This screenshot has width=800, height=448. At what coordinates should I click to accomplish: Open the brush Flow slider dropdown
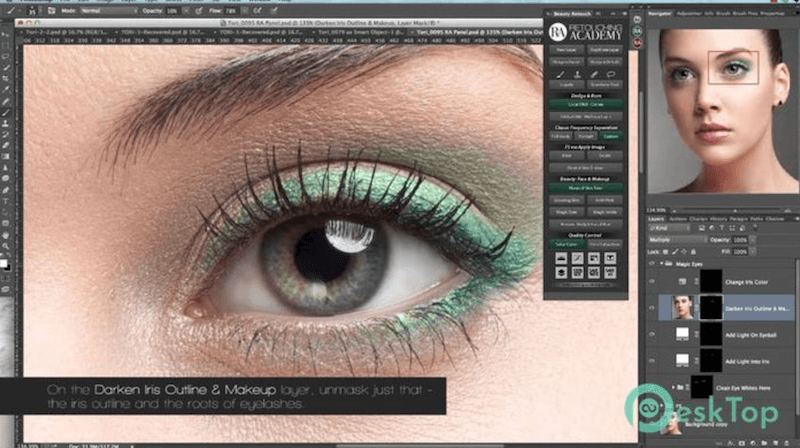[245, 10]
